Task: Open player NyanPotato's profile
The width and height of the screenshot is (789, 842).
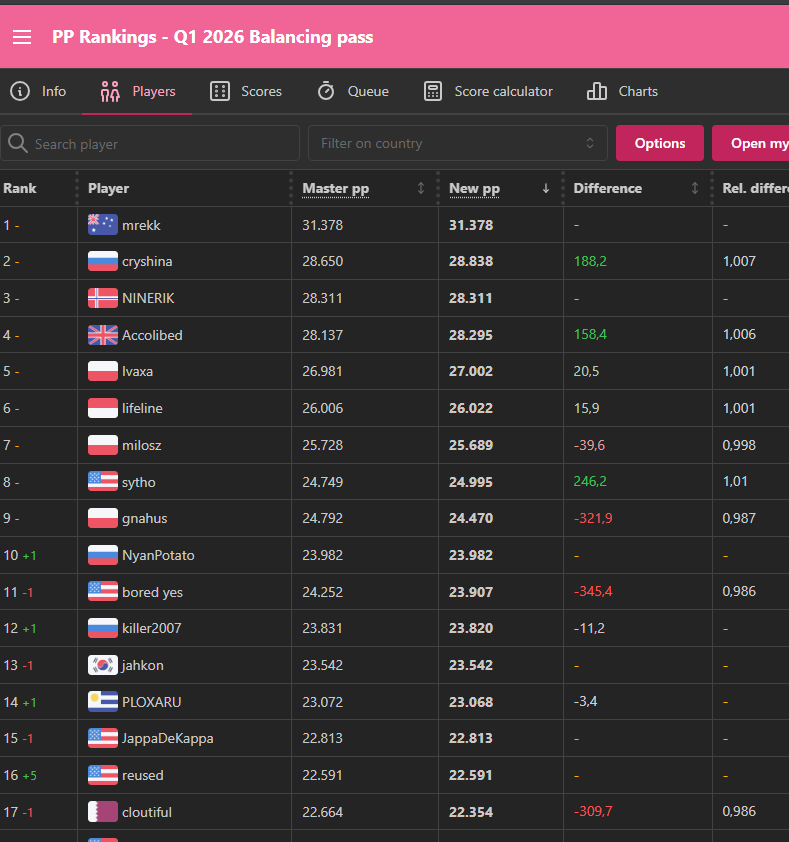Action: pyautogui.click(x=158, y=555)
